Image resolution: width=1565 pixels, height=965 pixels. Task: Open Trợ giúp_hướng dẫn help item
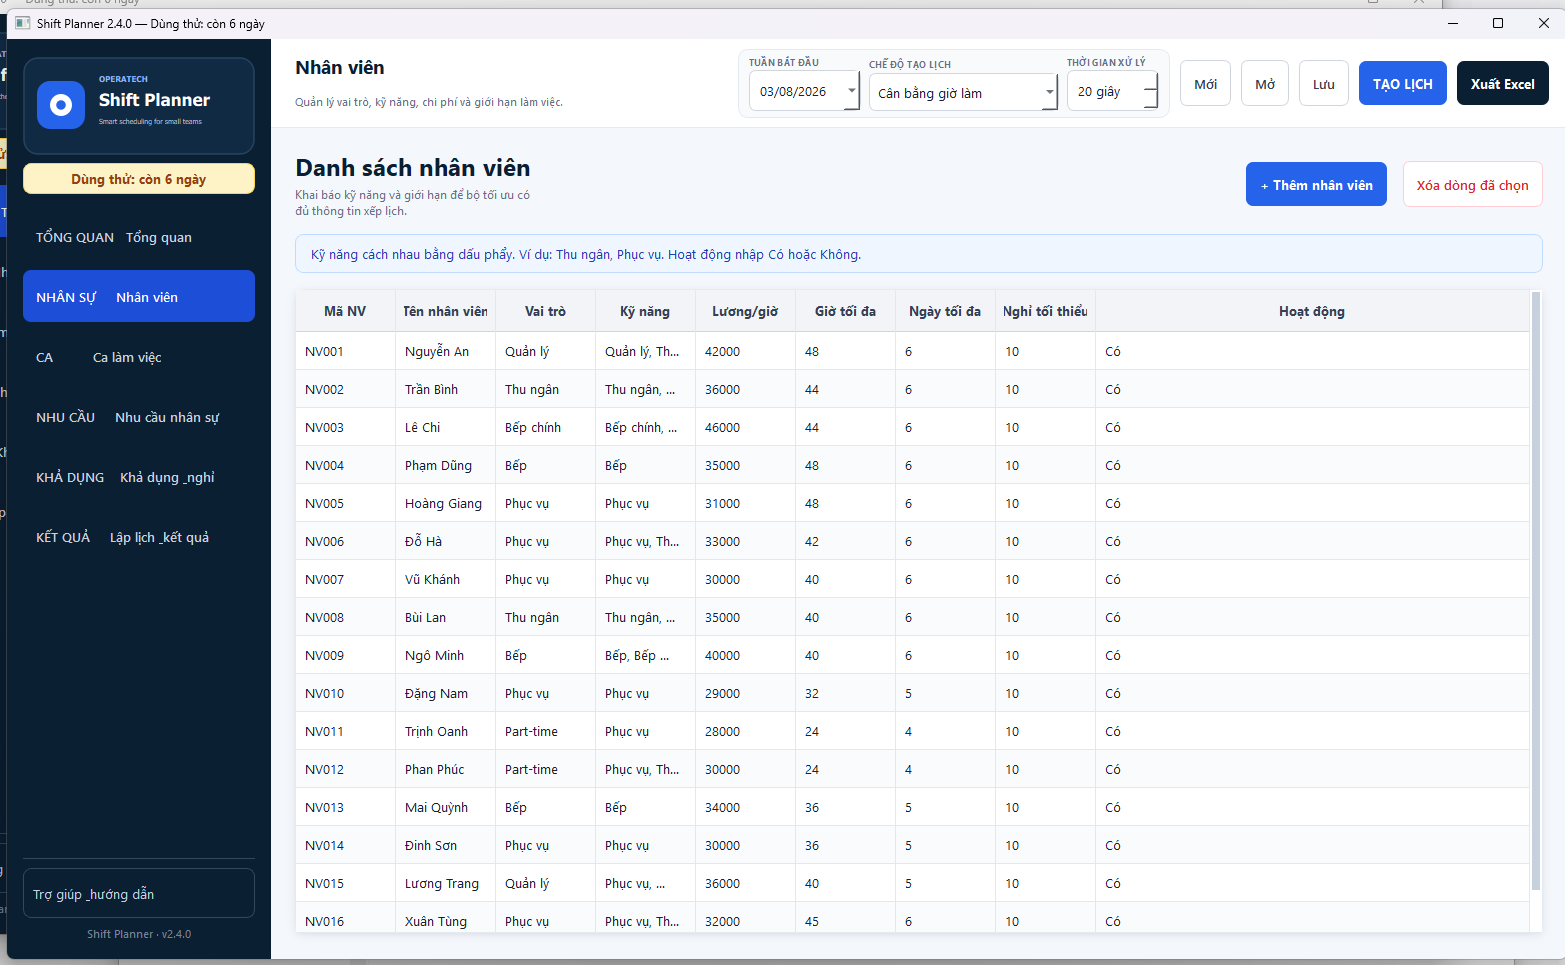139,893
